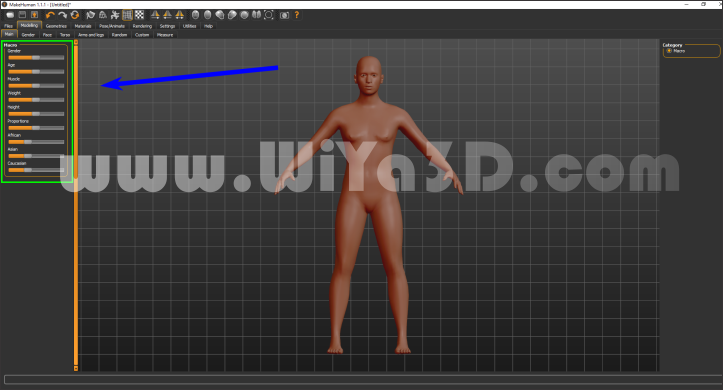Select the fourth head view icon
This screenshot has width=723, height=390.
click(232, 15)
